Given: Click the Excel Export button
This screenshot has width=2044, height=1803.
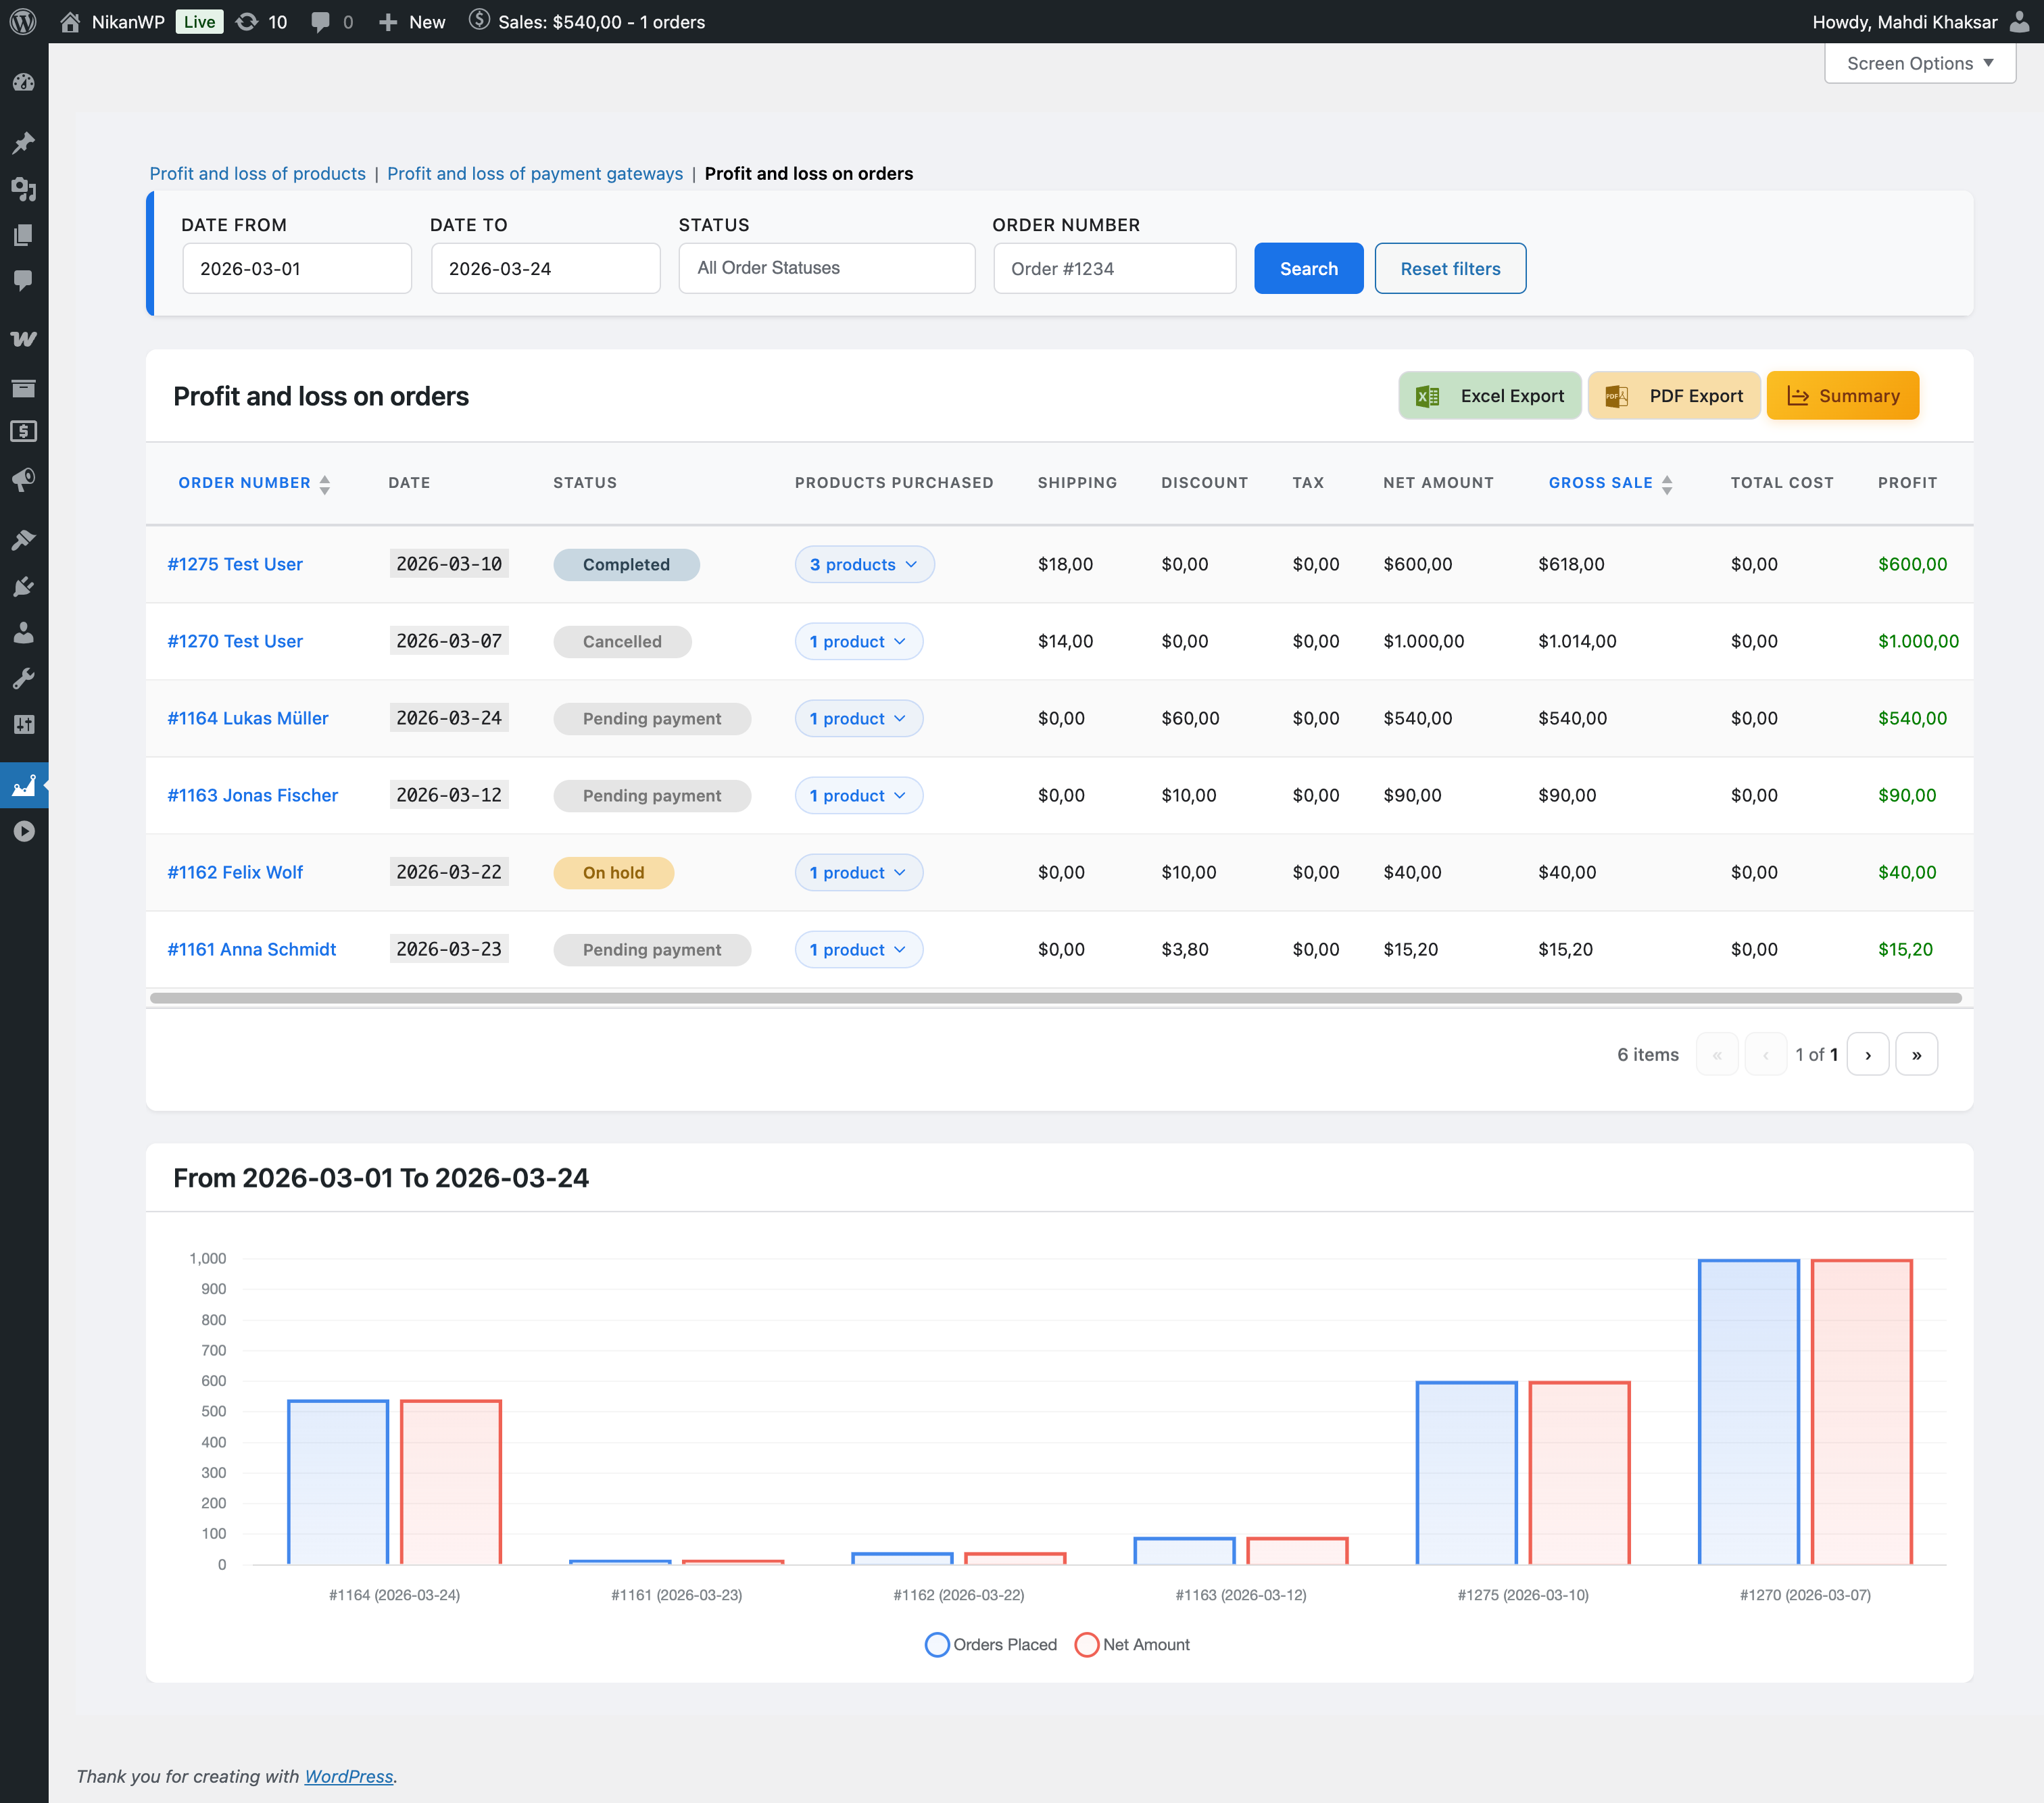Looking at the screenshot, I should (x=1489, y=396).
